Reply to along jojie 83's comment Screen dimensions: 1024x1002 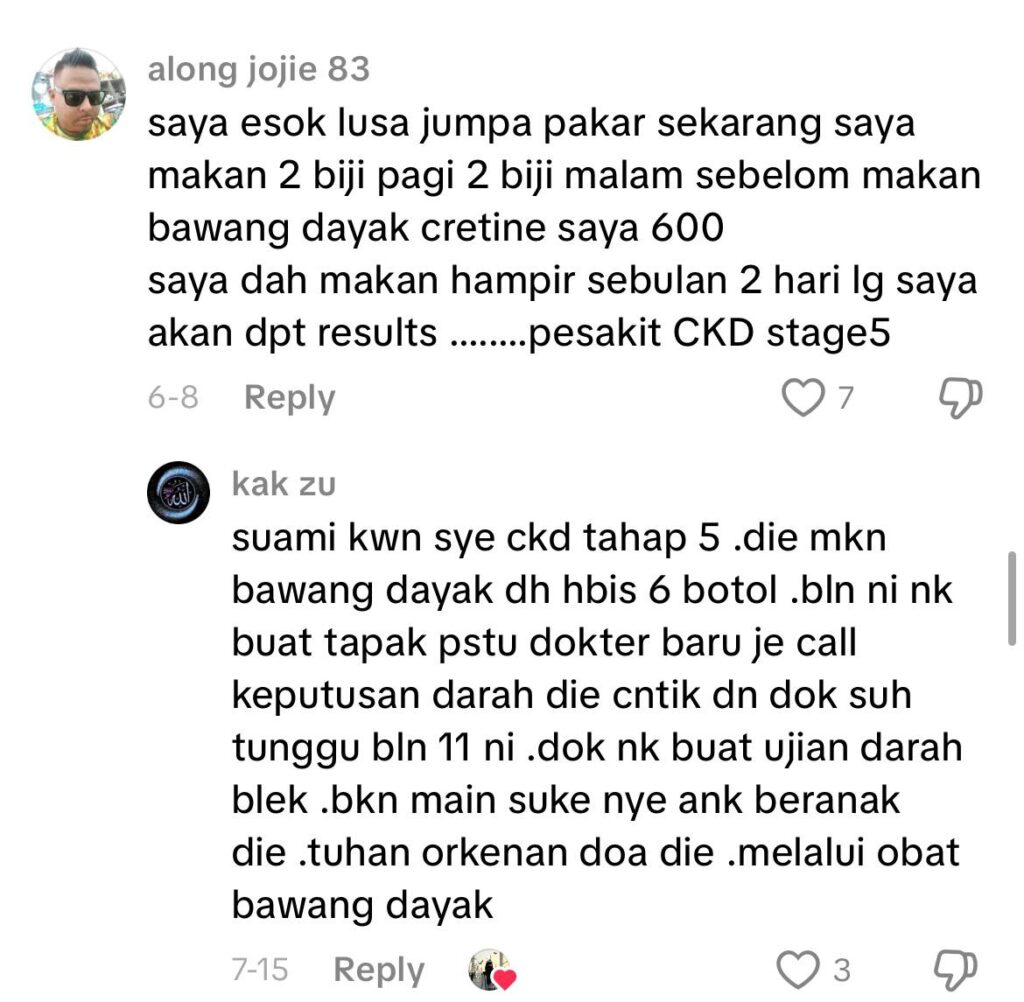pyautogui.click(x=289, y=398)
